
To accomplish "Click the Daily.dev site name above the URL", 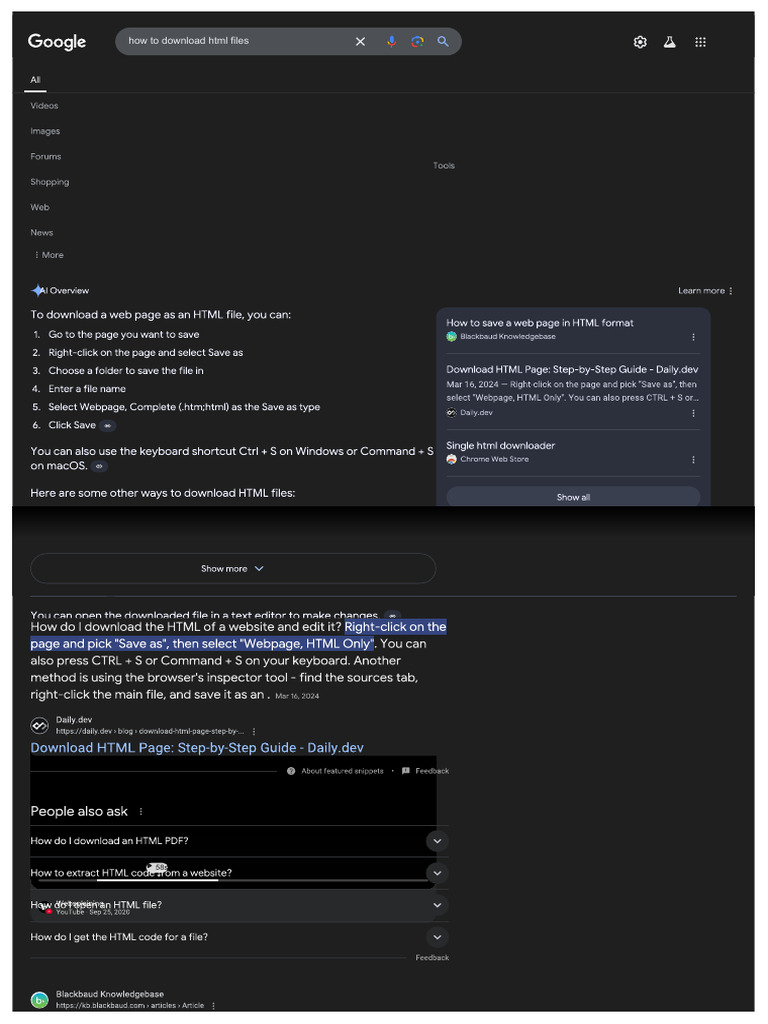I will click(x=74, y=720).
